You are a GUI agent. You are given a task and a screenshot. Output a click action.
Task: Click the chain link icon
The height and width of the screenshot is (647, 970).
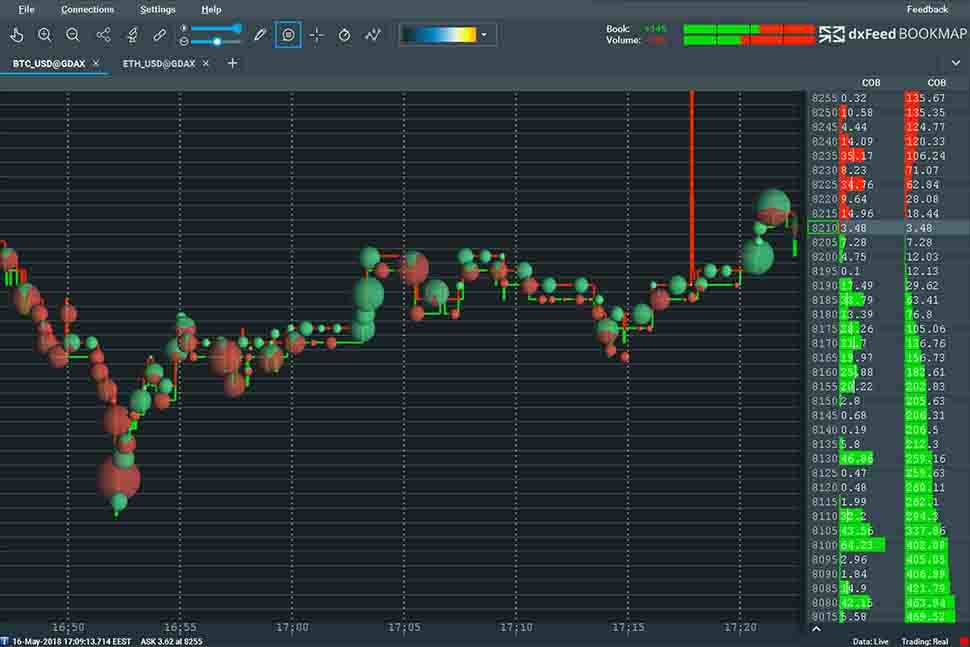pos(160,35)
